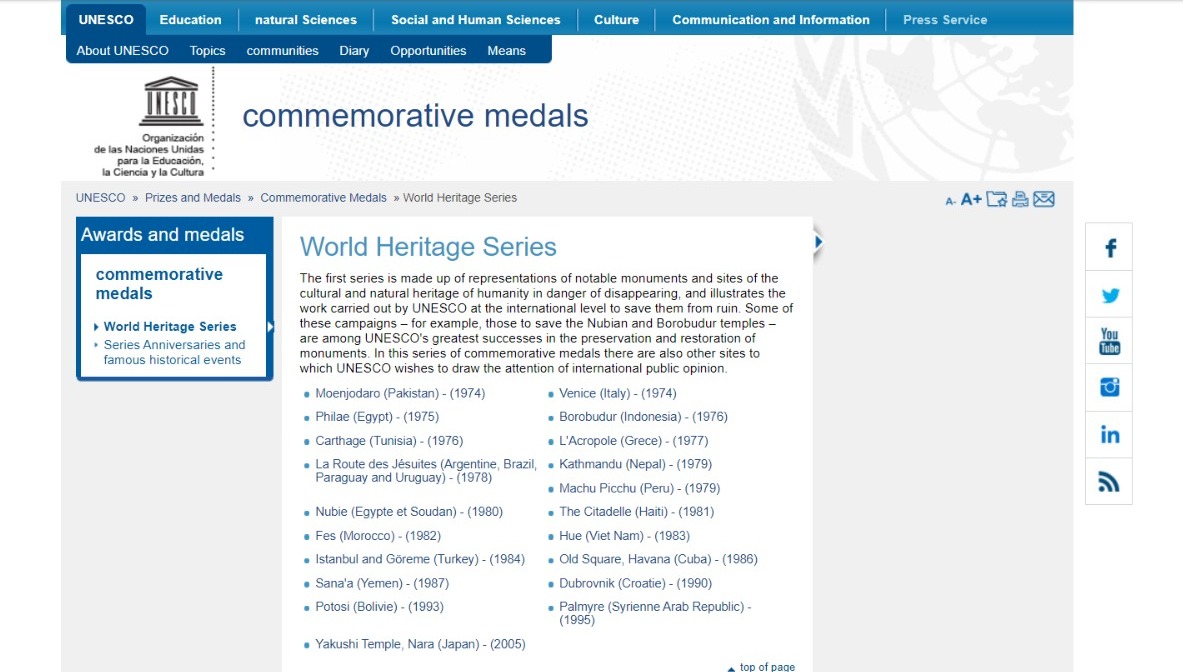Open the Means submenu item
The height and width of the screenshot is (672, 1183).
[506, 51]
